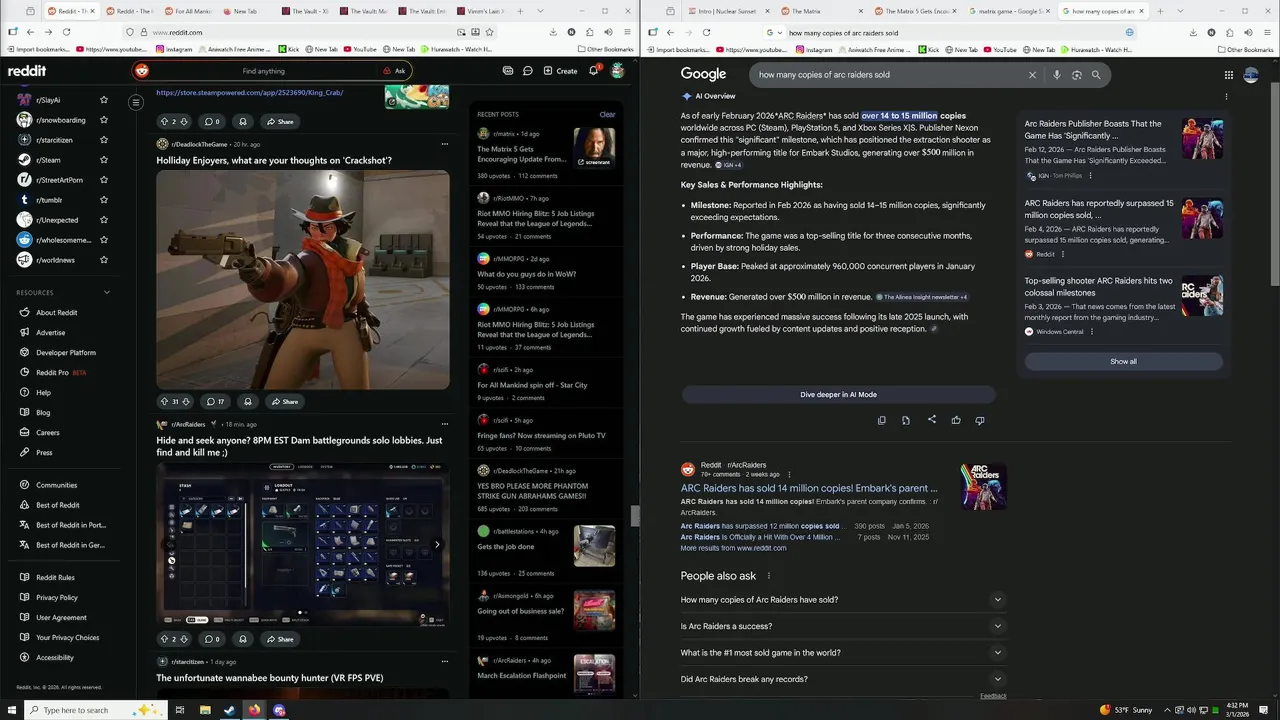Go to next image in ArcRaiders post gallery
The image size is (1280, 720).
(437, 545)
